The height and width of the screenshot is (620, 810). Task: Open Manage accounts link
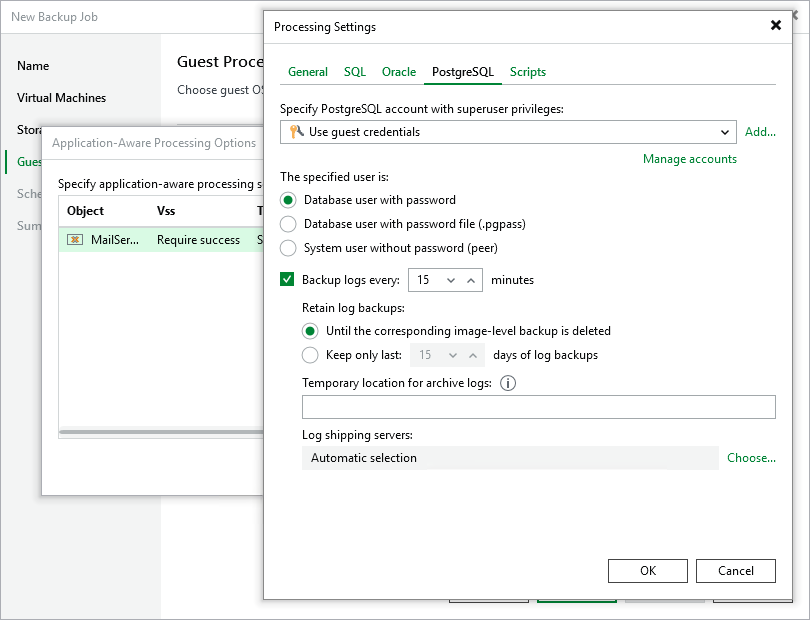pyautogui.click(x=690, y=158)
